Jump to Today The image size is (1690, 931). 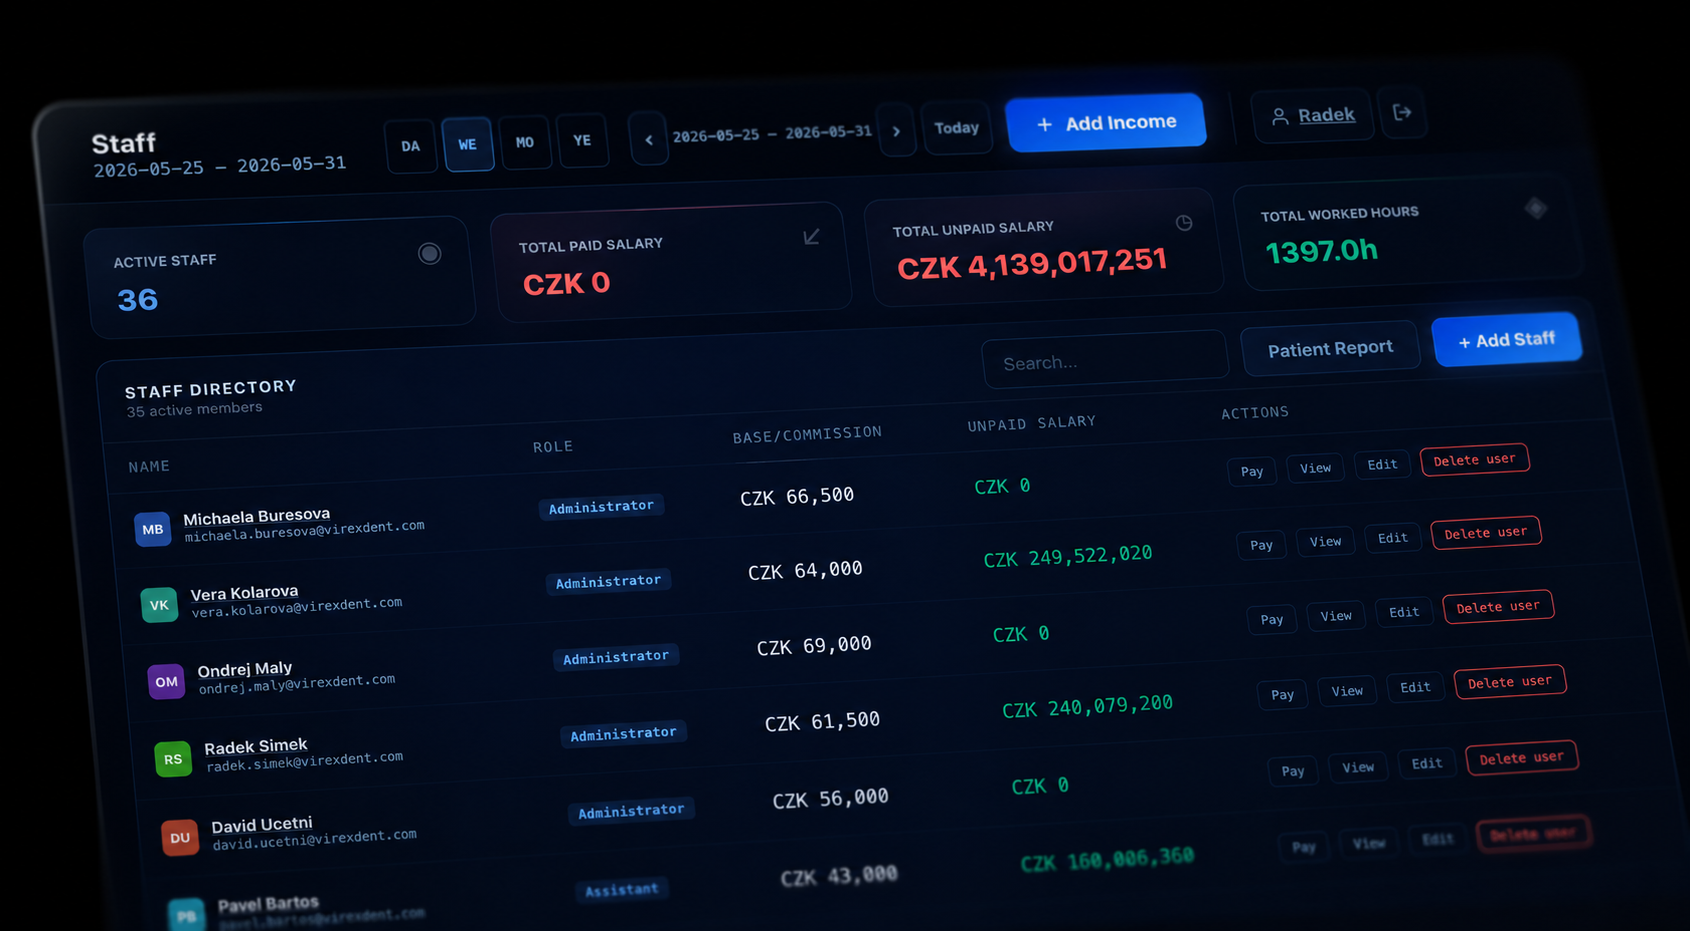coord(957,128)
